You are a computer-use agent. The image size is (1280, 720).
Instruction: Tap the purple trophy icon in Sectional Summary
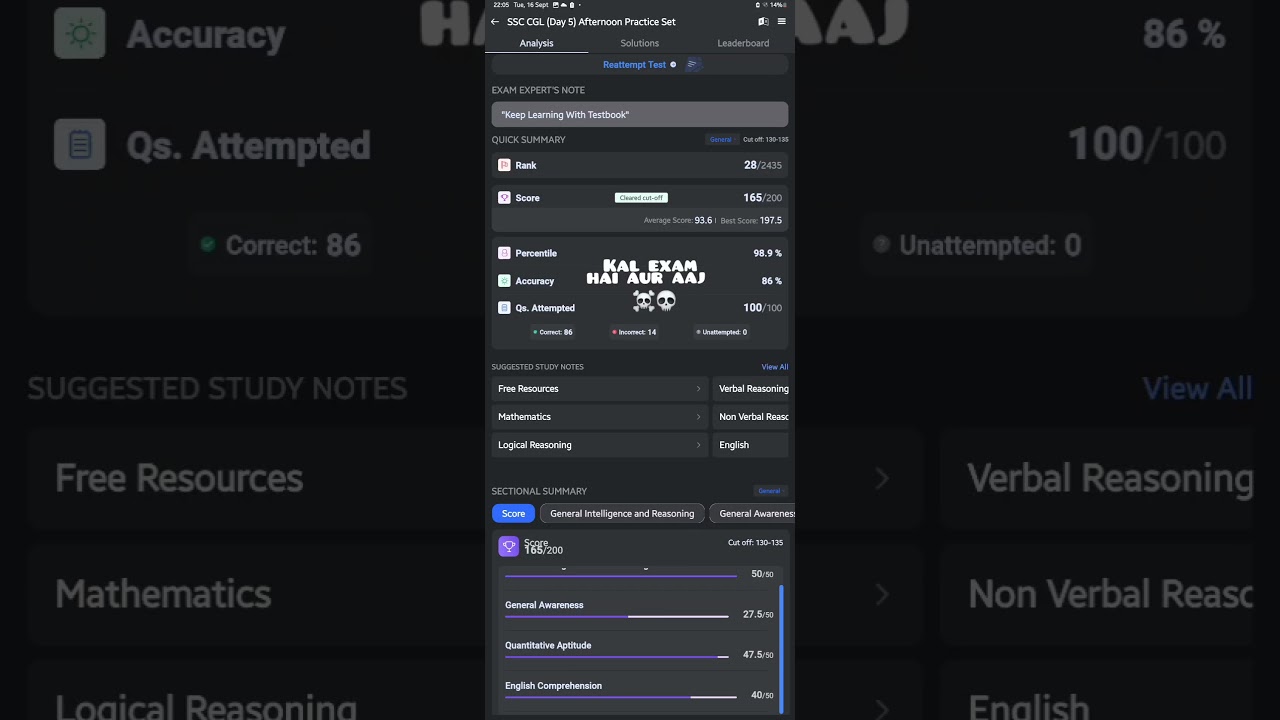pos(508,546)
